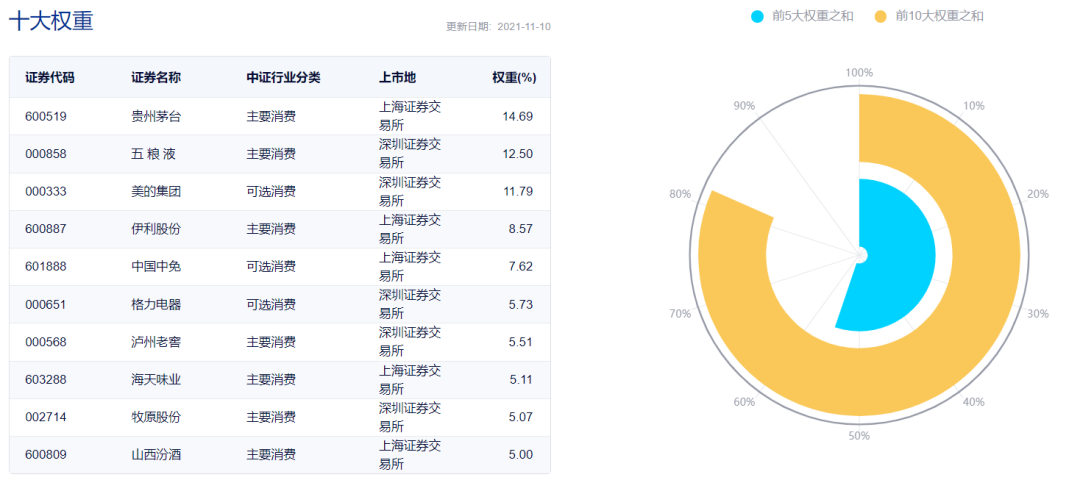This screenshot has width=1080, height=480.
Task: Click the 前10大权重之和 legend label
Action: point(939,17)
